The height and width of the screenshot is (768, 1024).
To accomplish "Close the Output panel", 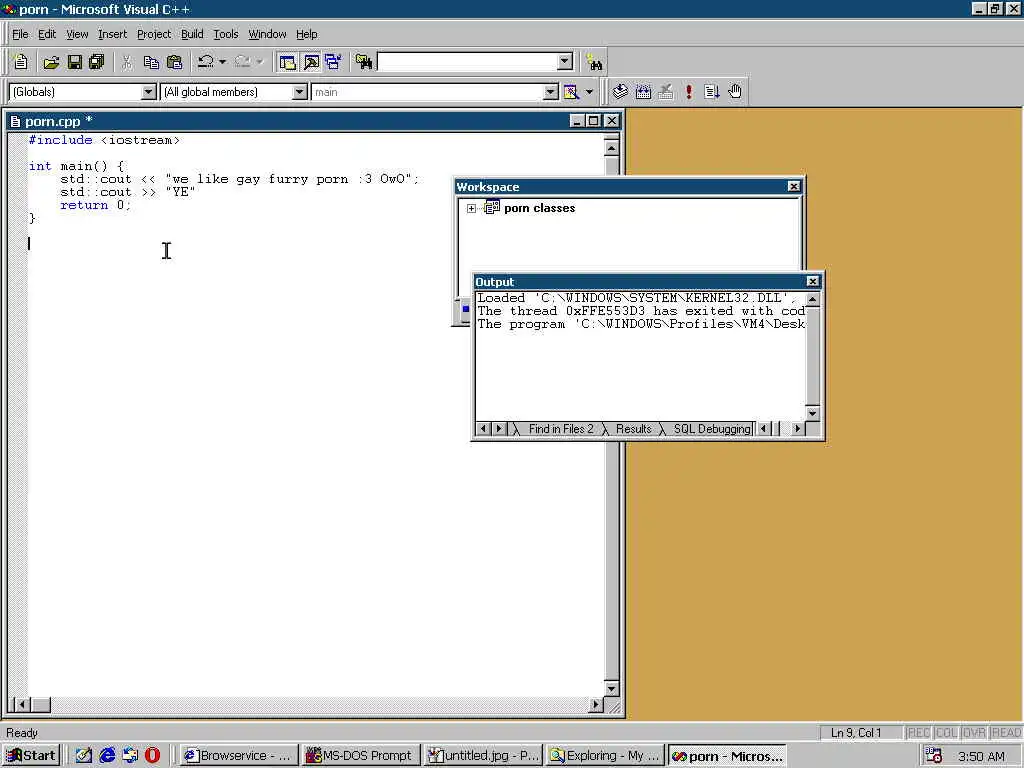I will coord(812,281).
